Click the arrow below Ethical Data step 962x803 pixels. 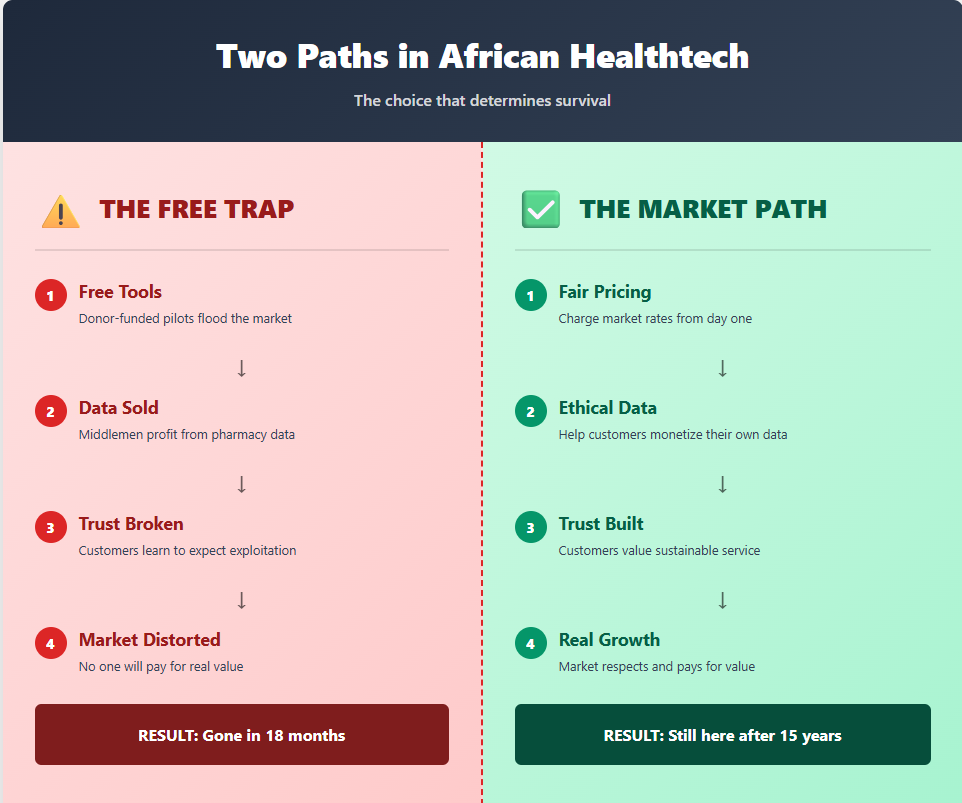click(722, 484)
